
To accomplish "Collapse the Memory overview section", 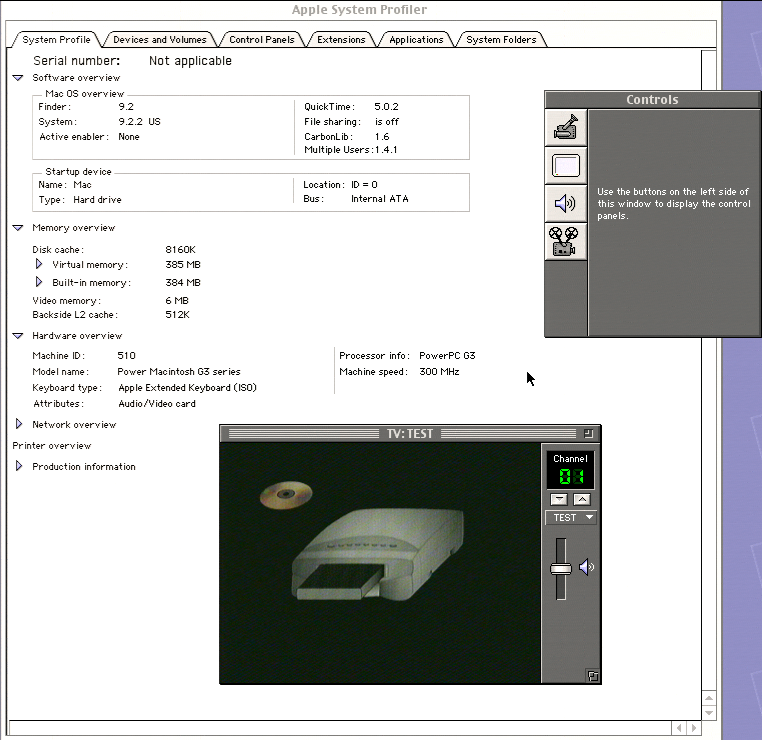I will tap(18, 228).
